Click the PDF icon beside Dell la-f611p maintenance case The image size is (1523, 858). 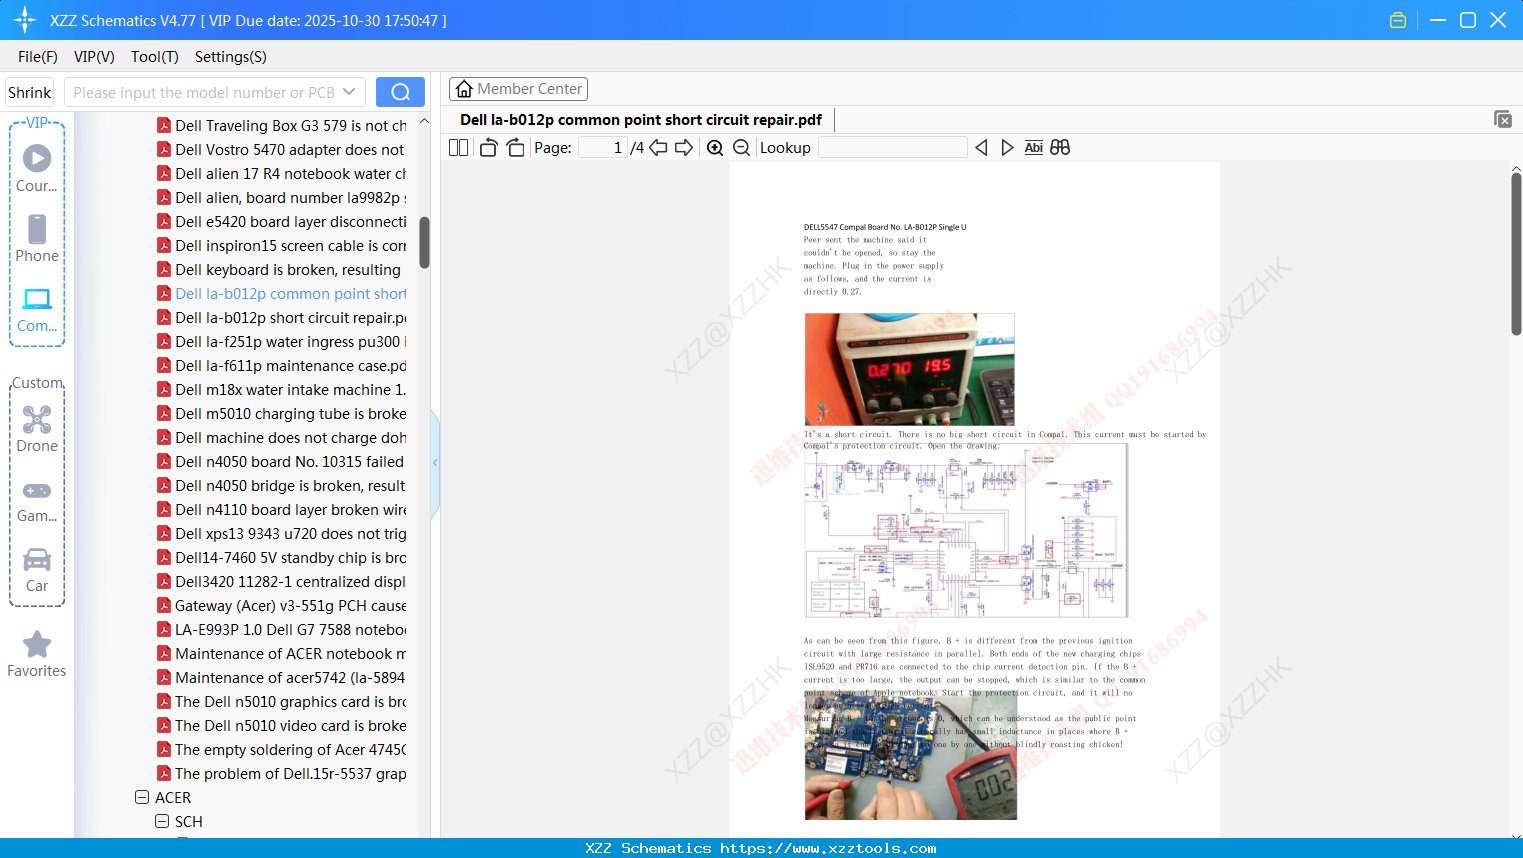click(164, 366)
